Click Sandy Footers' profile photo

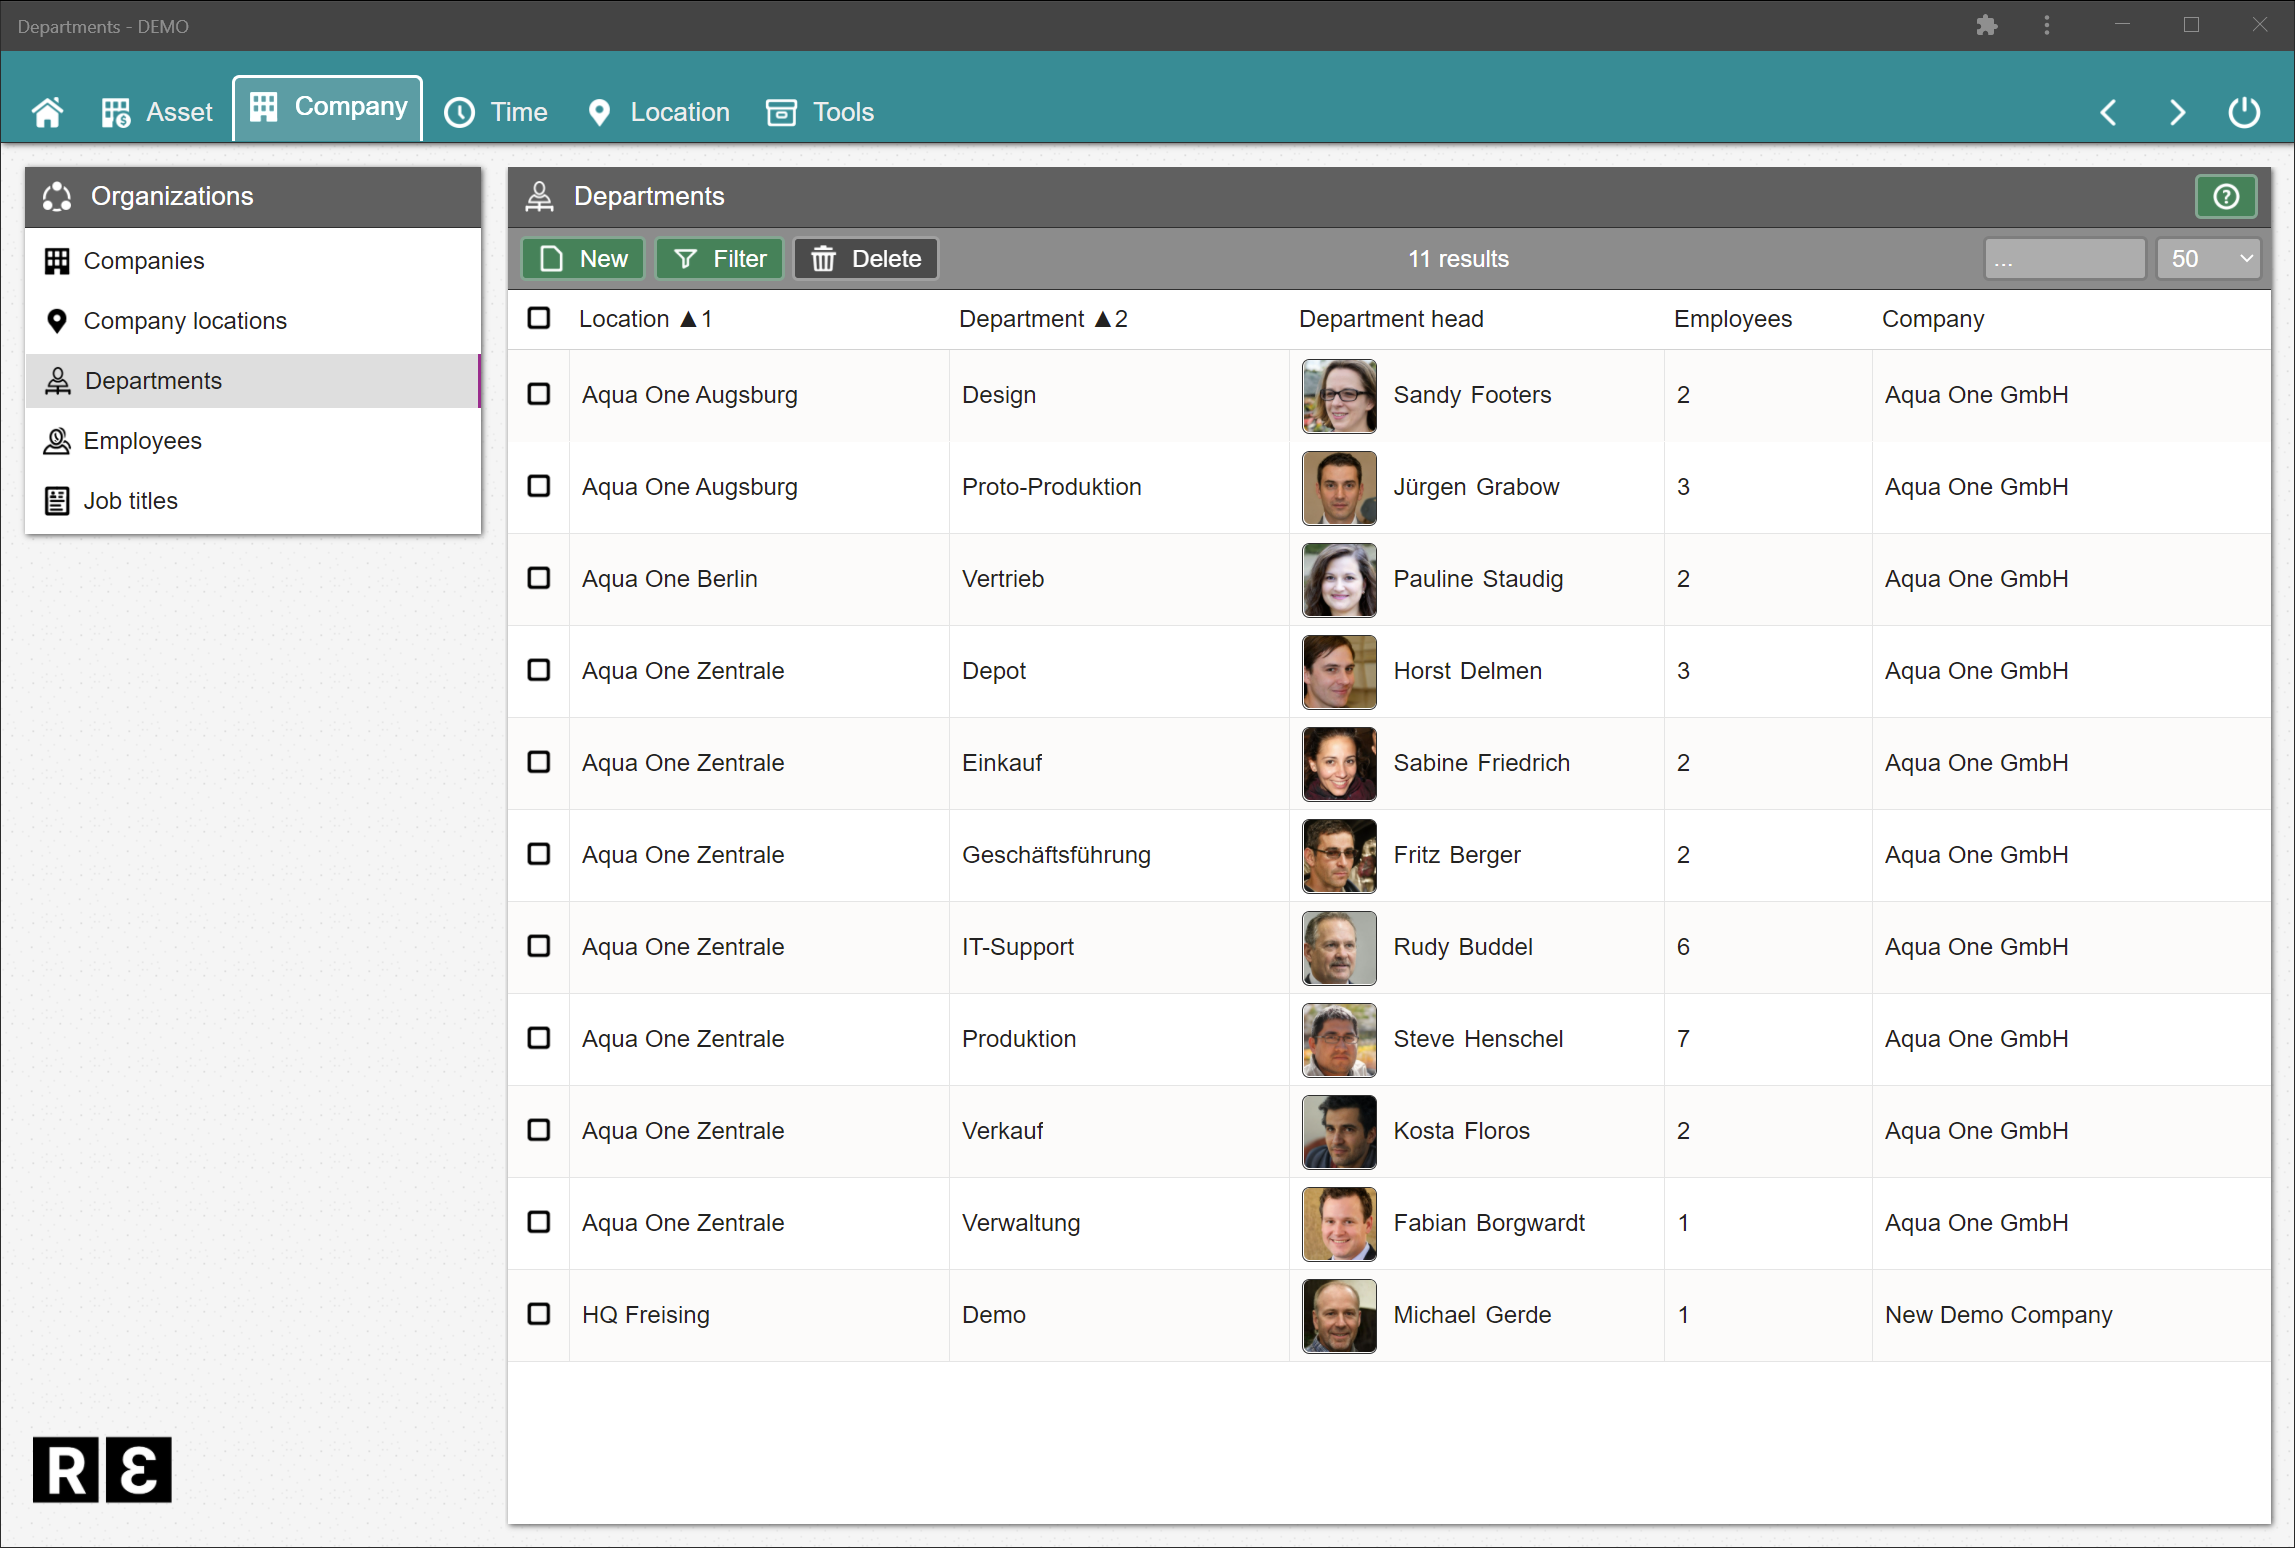click(1338, 395)
